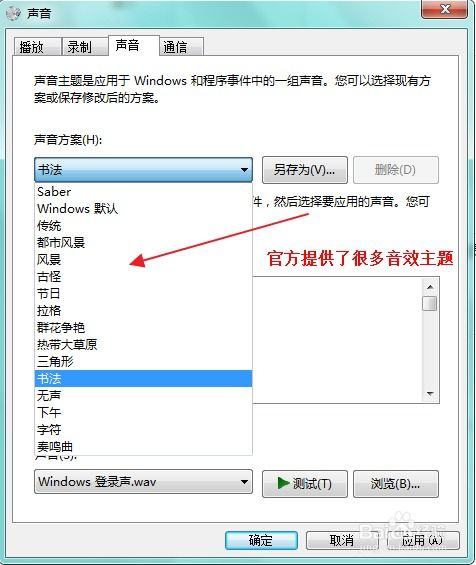The image size is (476, 565).
Task: Select the Saber sound scheme
Action: [143, 192]
